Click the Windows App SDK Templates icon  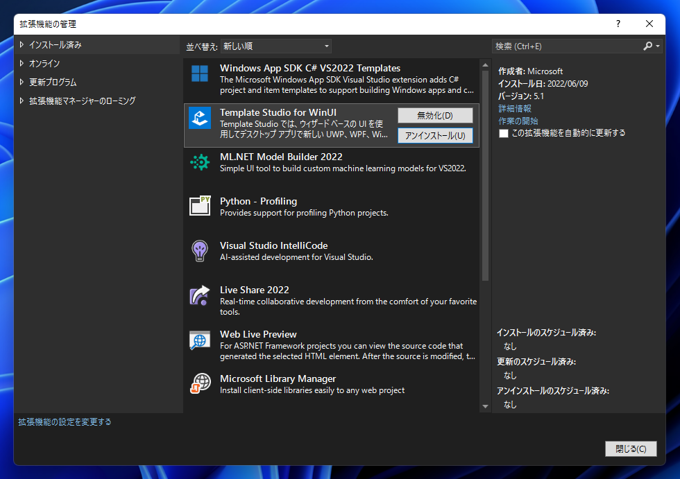click(x=199, y=74)
